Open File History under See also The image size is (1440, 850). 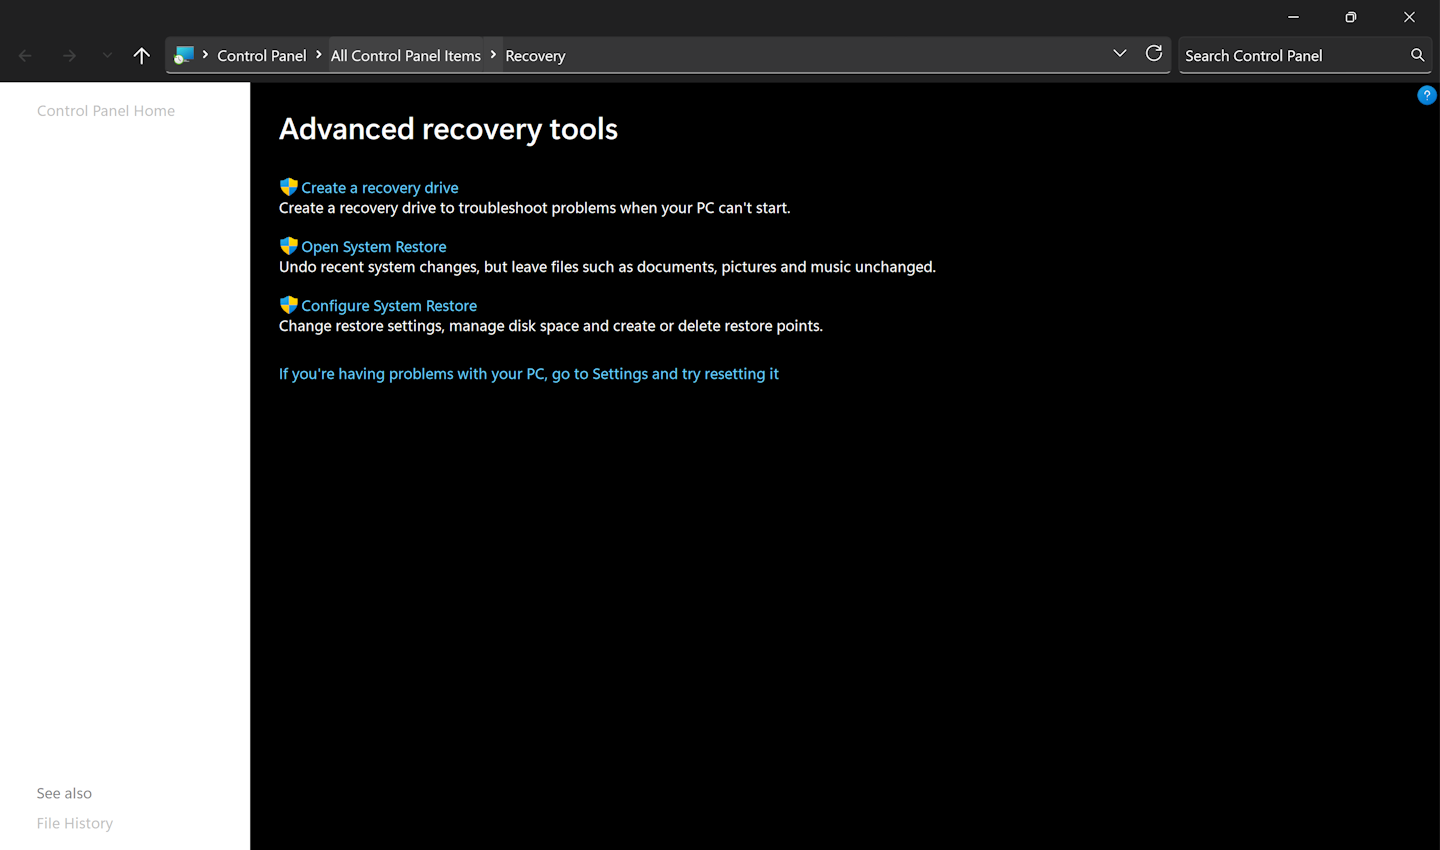point(75,823)
